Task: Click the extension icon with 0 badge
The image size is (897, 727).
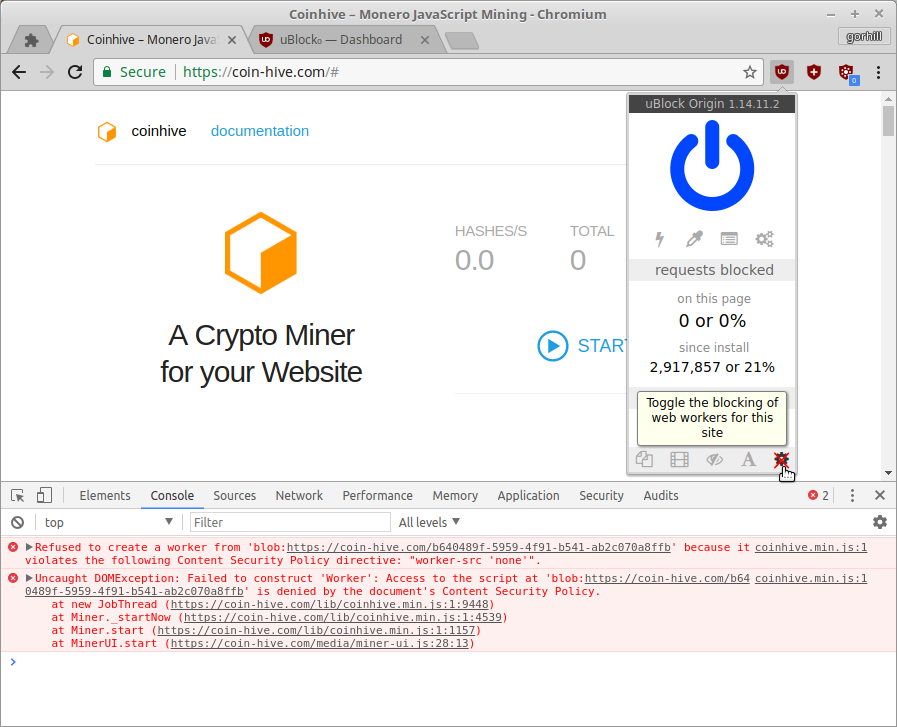Action: (848, 73)
